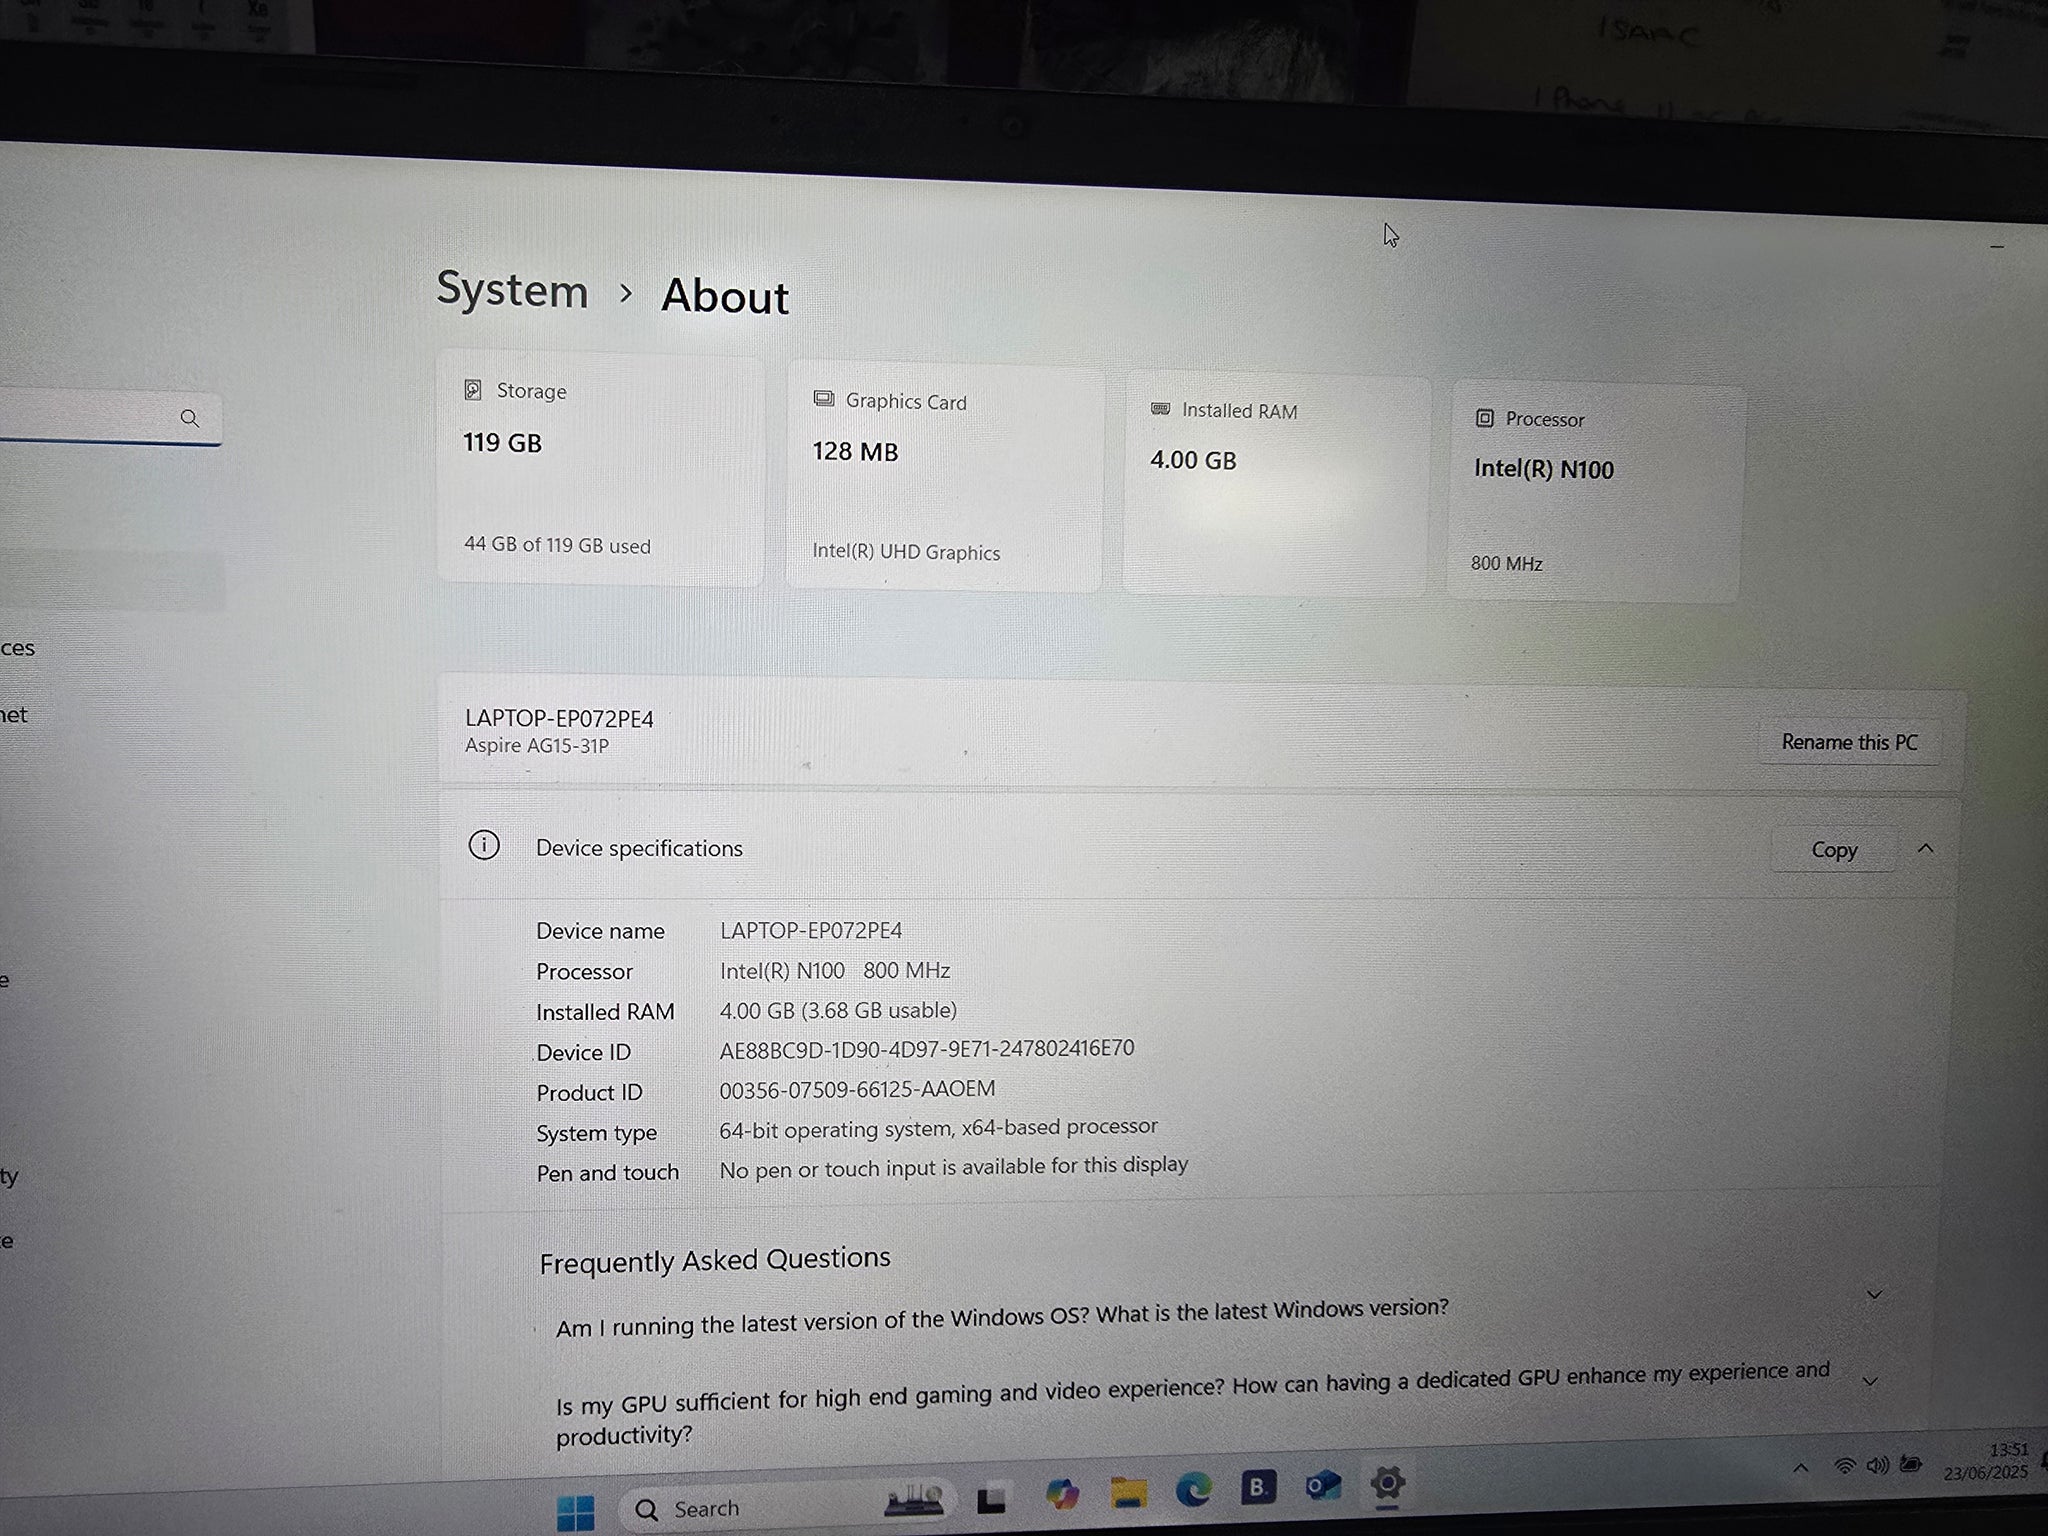
Task: Click the volume speaker icon
Action: pyautogui.click(x=1877, y=1465)
